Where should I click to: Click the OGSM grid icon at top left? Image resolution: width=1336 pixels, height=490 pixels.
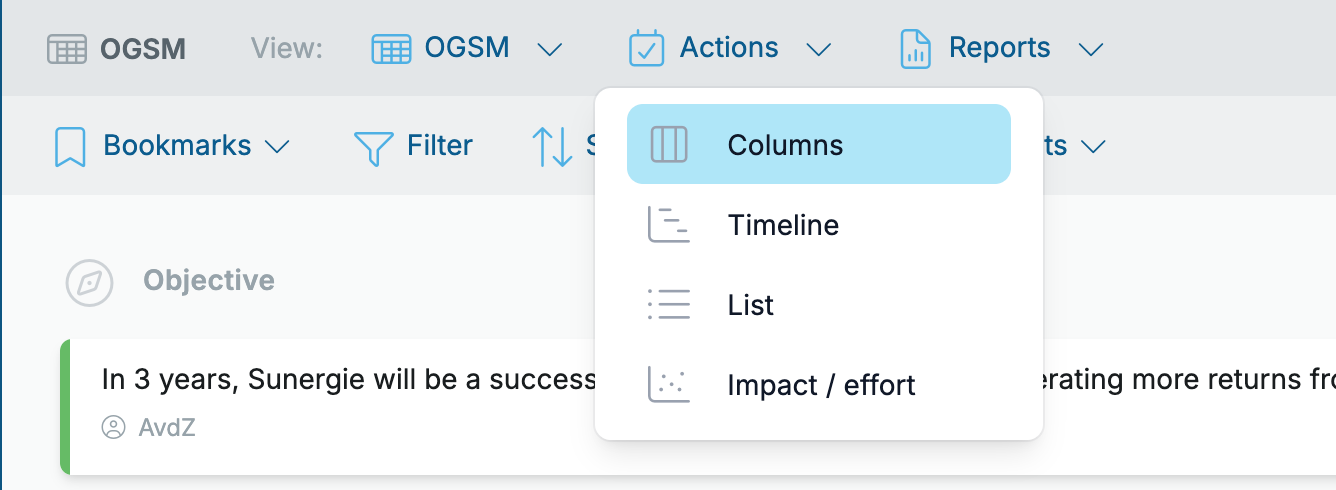[67, 49]
